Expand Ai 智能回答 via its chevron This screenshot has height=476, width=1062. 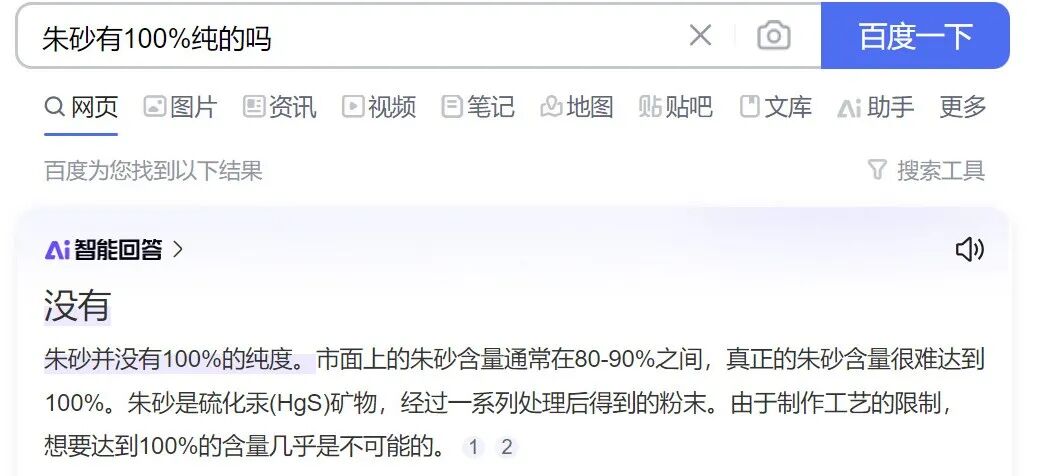coord(178,250)
